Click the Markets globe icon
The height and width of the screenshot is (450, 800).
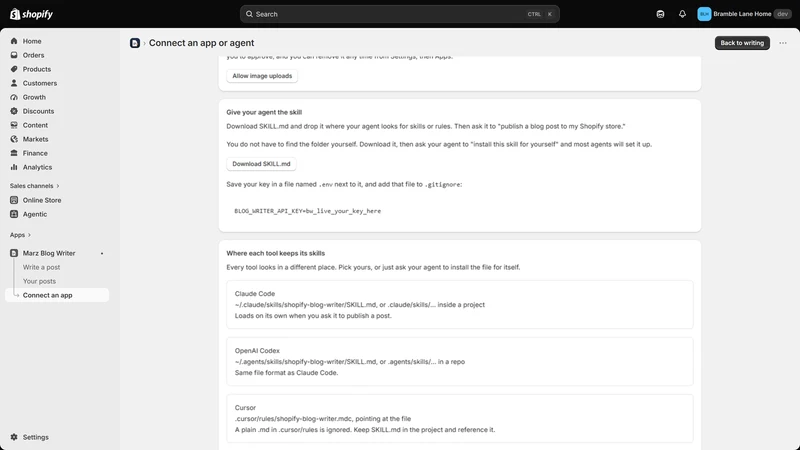(x=14, y=139)
